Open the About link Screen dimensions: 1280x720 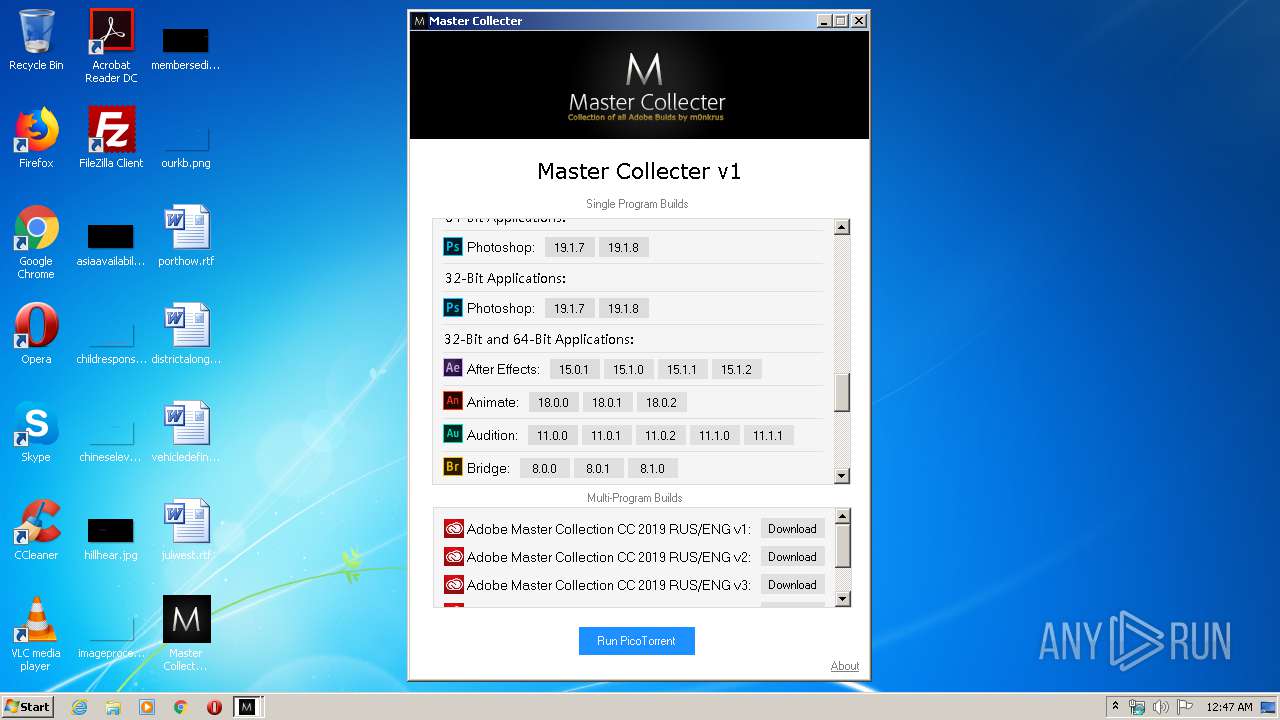tap(844, 666)
